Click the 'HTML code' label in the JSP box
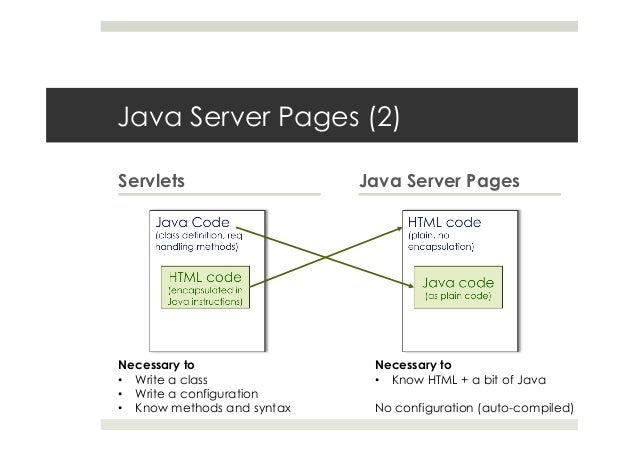The image size is (638, 451). pyautogui.click(x=444, y=222)
